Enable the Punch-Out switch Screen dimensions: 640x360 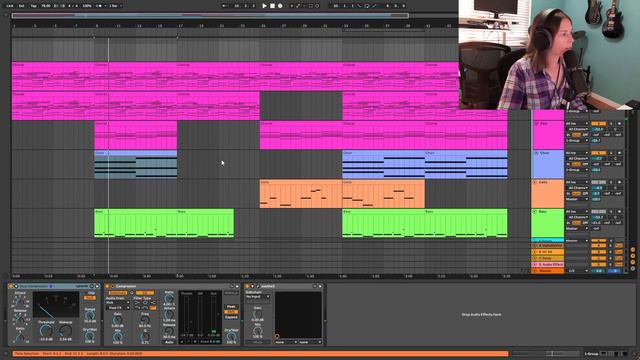(x=373, y=6)
